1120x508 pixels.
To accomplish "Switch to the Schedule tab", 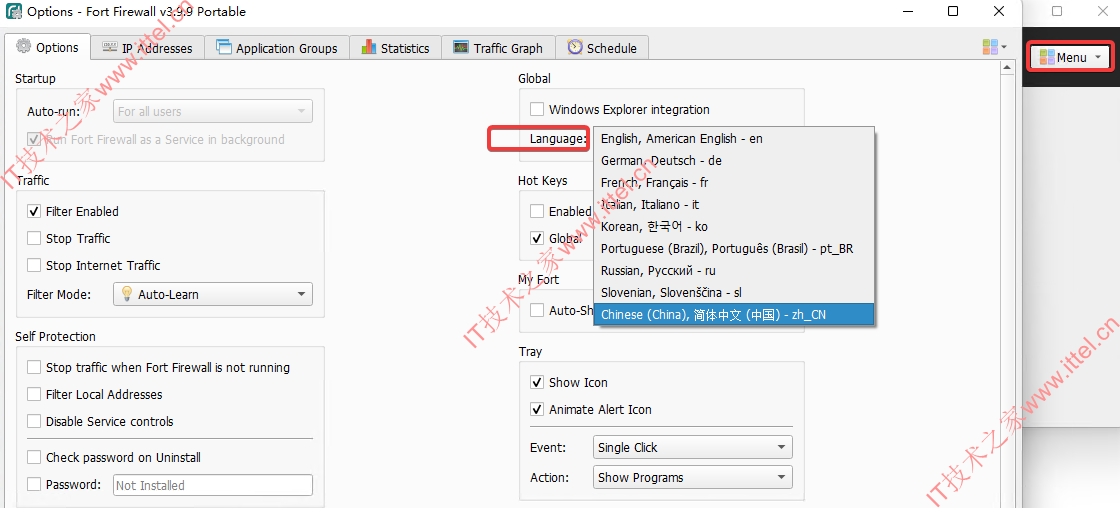I will pyautogui.click(x=601, y=48).
